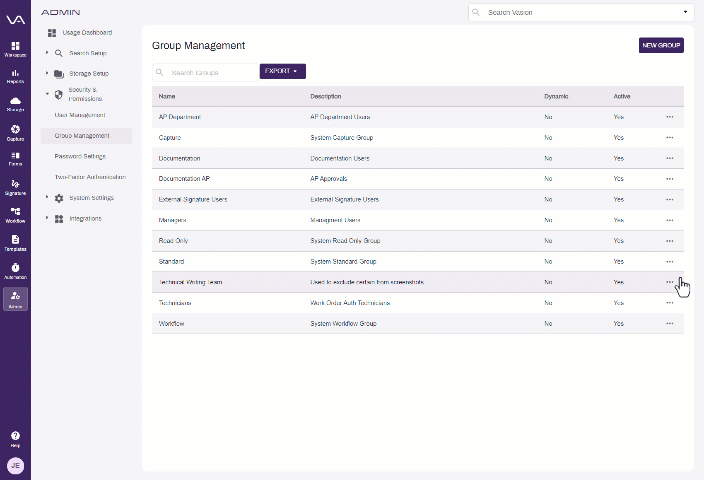
Task: Open actions menu for Standard row
Action: click(x=669, y=261)
